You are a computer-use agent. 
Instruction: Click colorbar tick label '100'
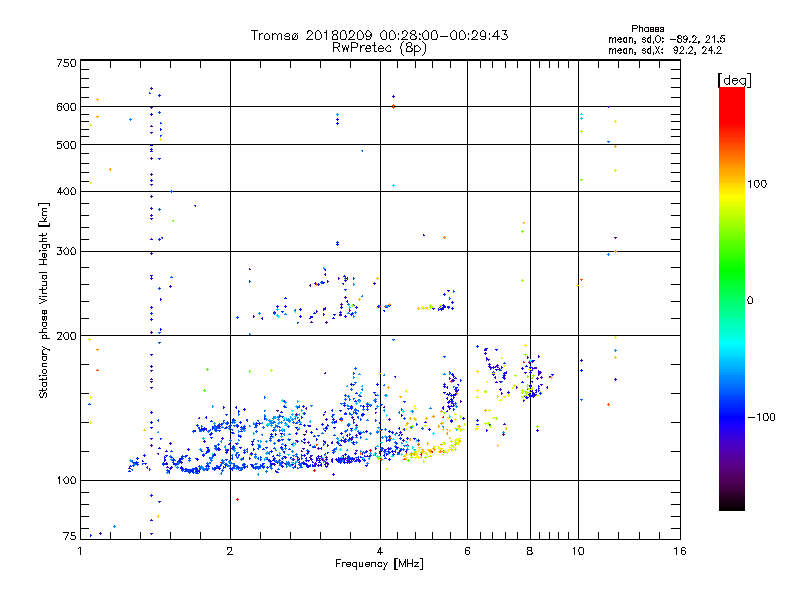[757, 184]
